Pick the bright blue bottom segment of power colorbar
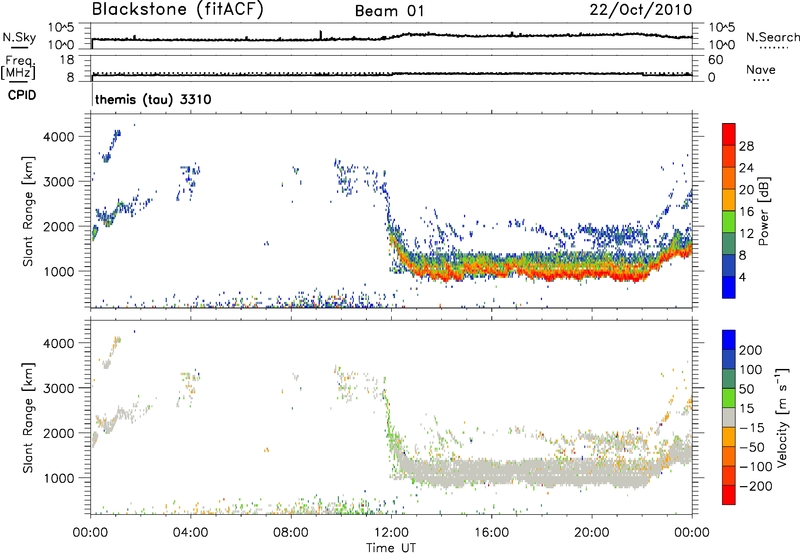The image size is (800, 554). click(x=729, y=288)
